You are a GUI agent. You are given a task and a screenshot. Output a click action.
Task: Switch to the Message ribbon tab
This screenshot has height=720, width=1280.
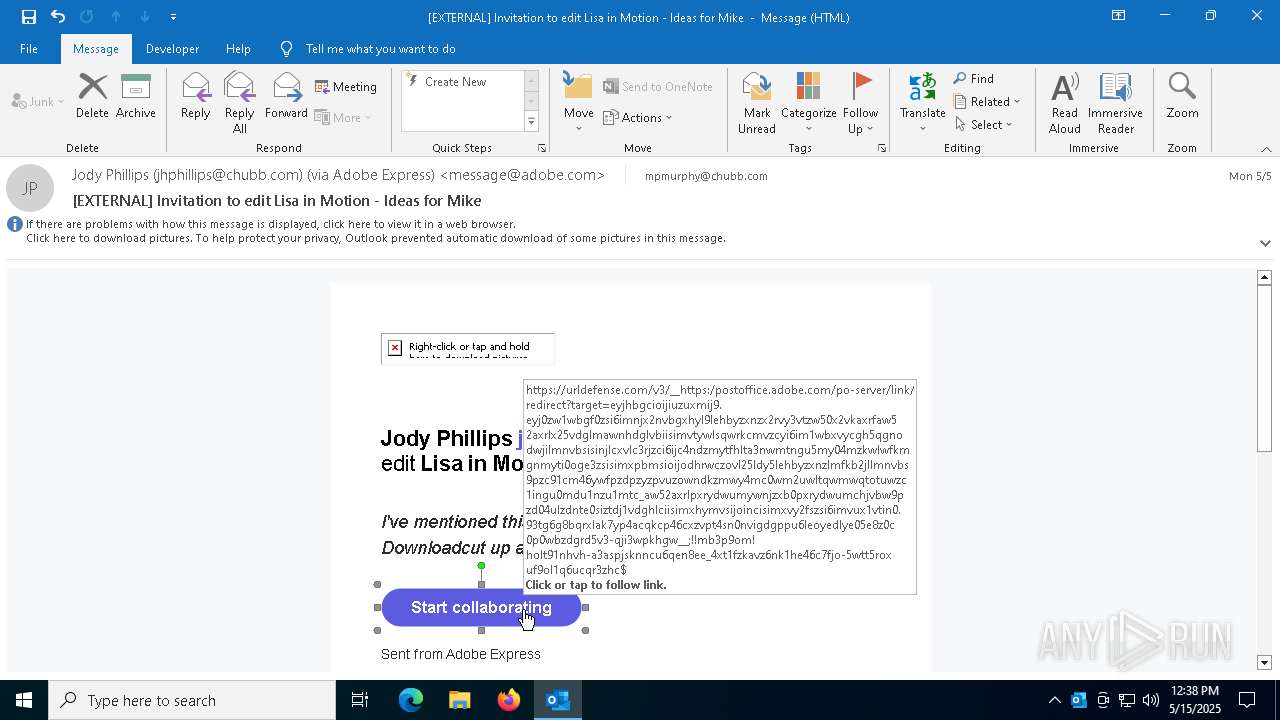tap(96, 49)
